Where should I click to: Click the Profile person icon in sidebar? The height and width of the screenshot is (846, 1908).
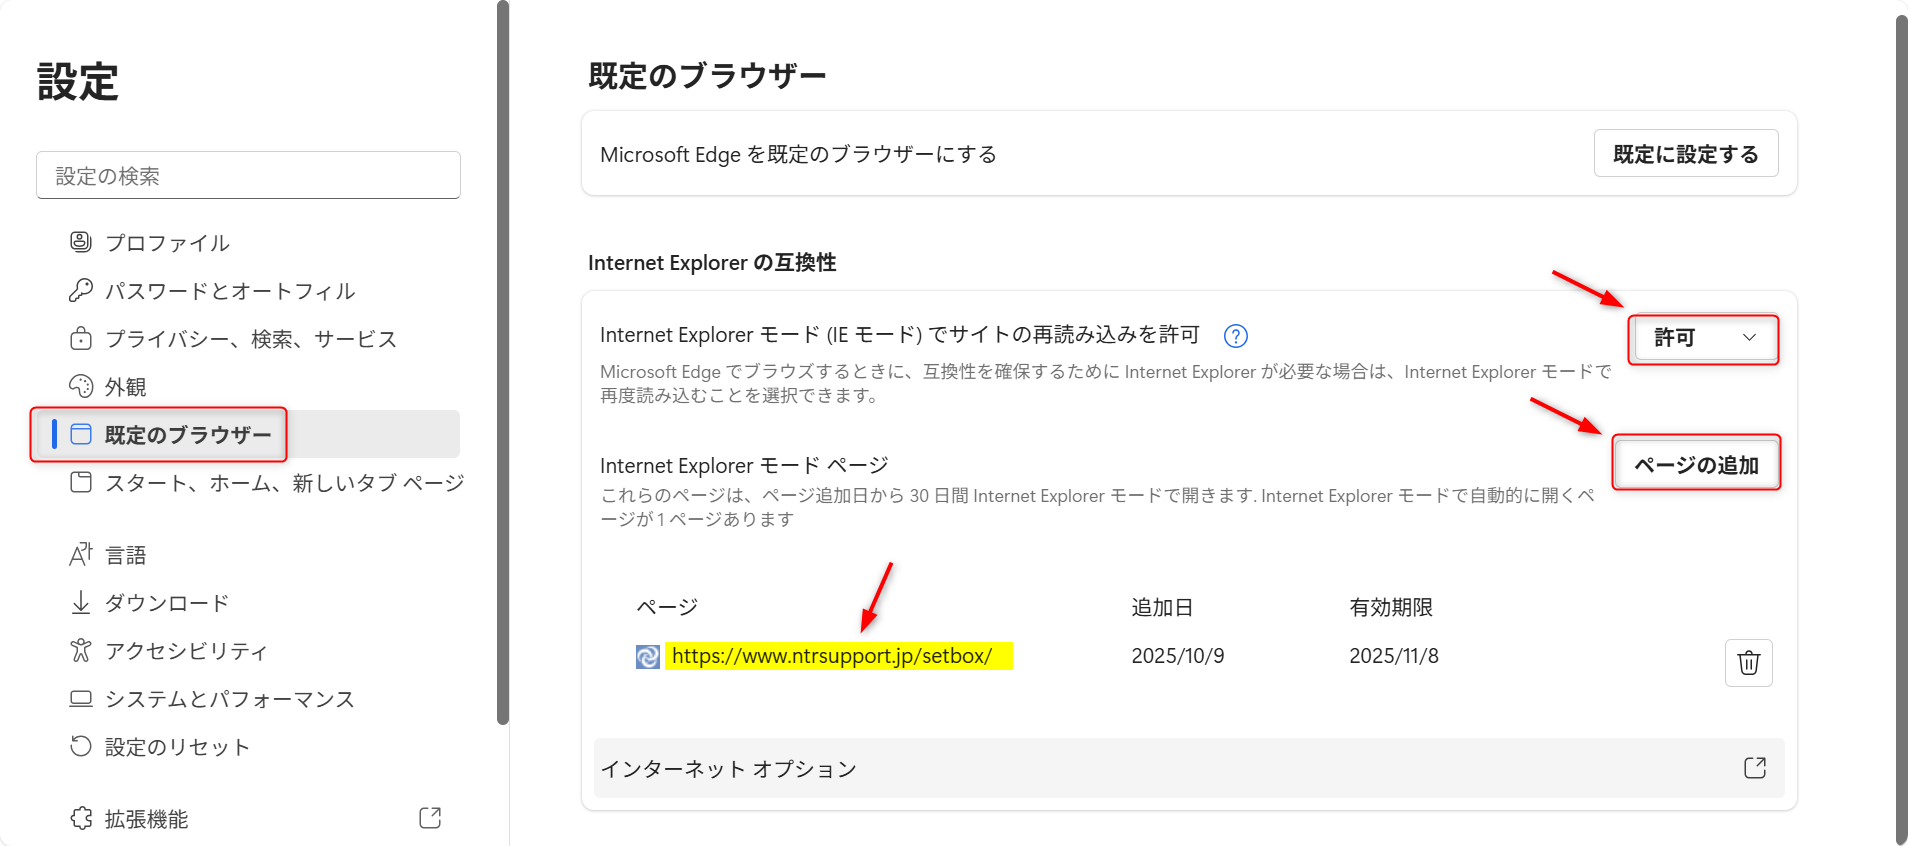point(81,242)
